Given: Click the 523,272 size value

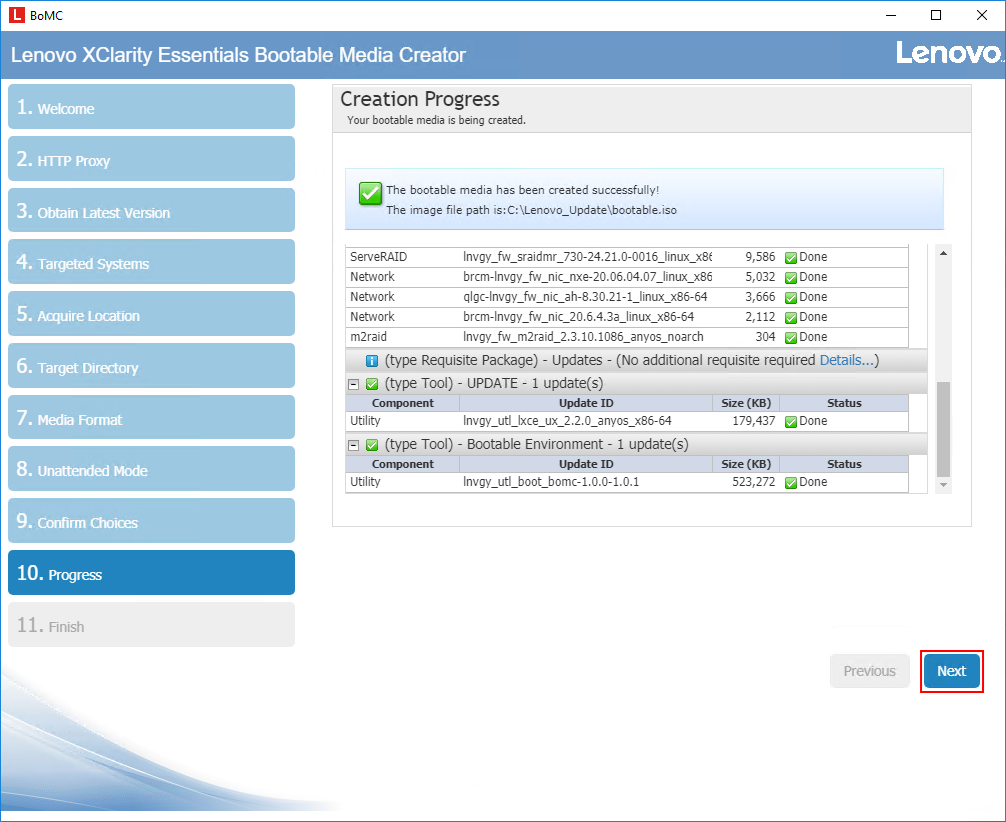Looking at the screenshot, I should (753, 482).
